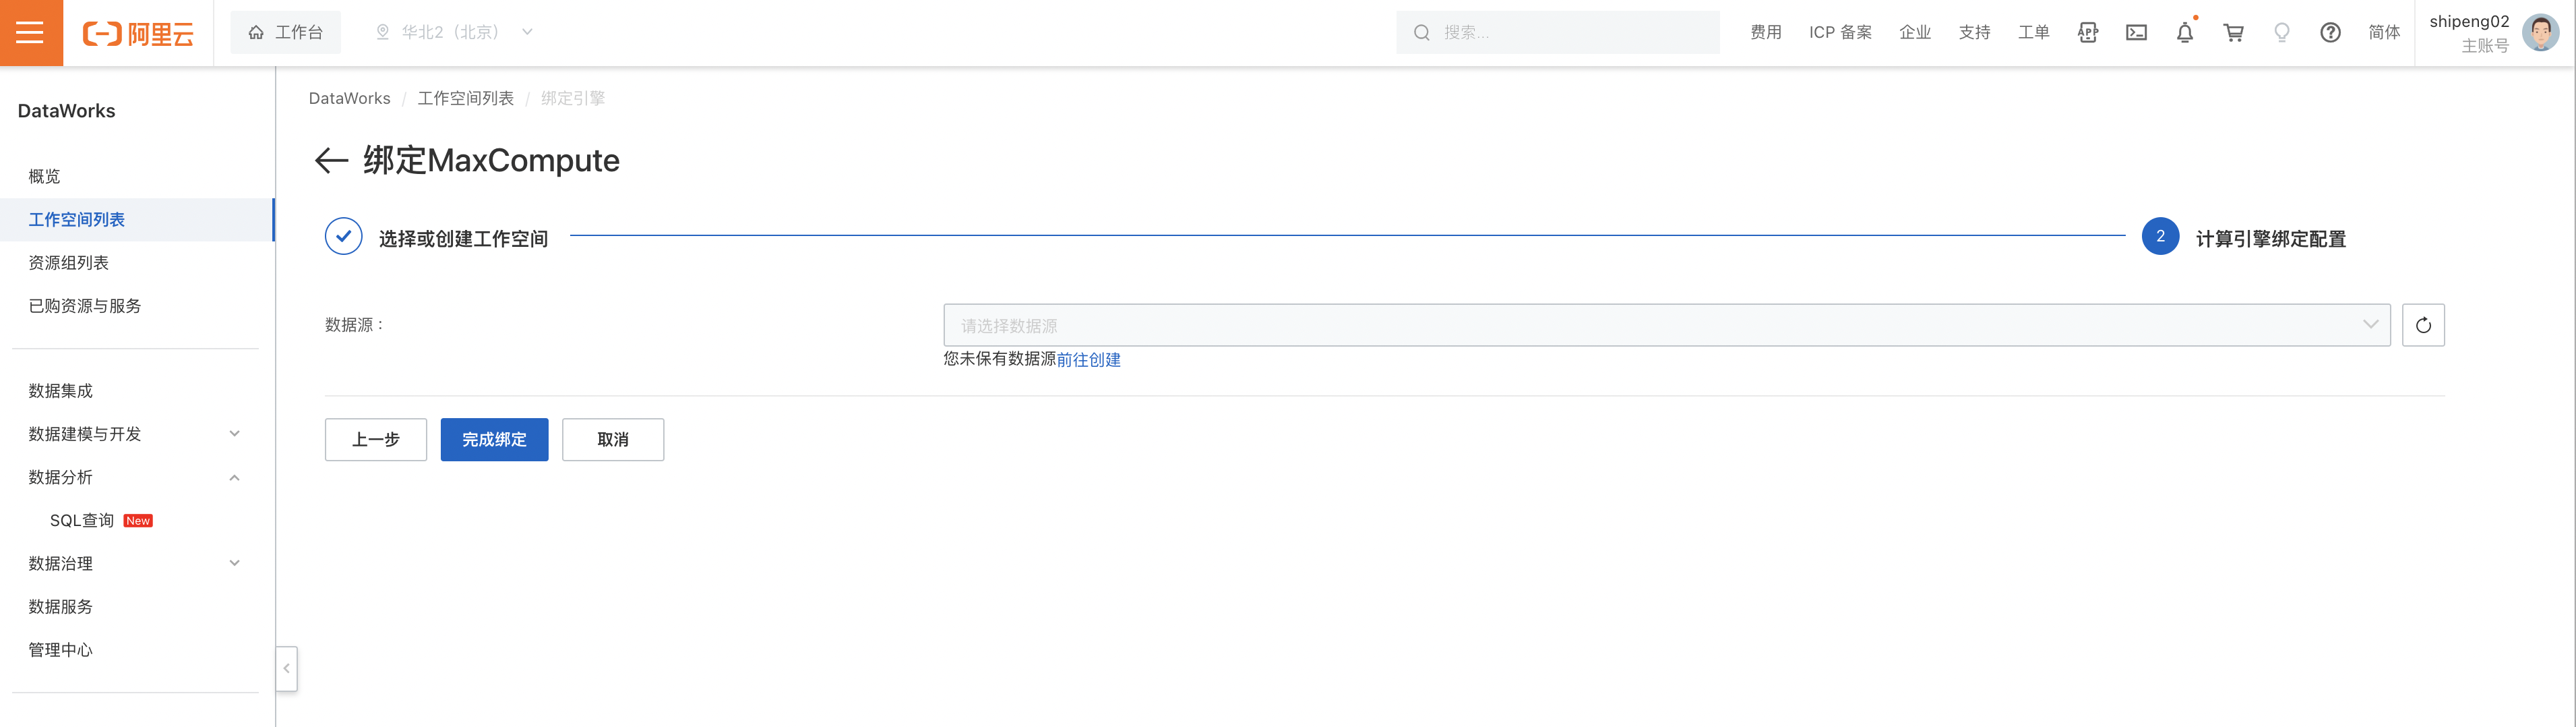Focus the 搜索 search field
This screenshot has height=727, width=2576.
[1558, 32]
